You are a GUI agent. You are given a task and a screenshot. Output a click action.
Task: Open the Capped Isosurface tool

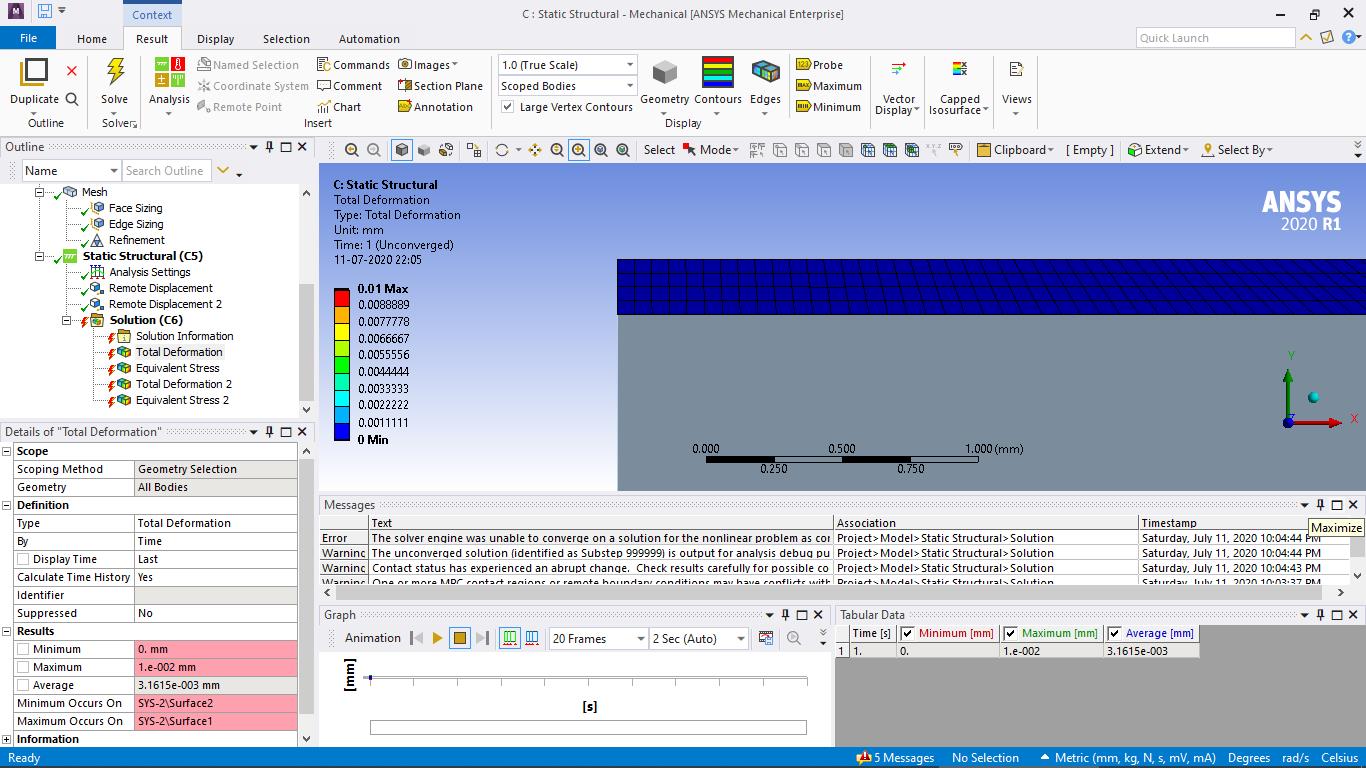[x=959, y=86]
